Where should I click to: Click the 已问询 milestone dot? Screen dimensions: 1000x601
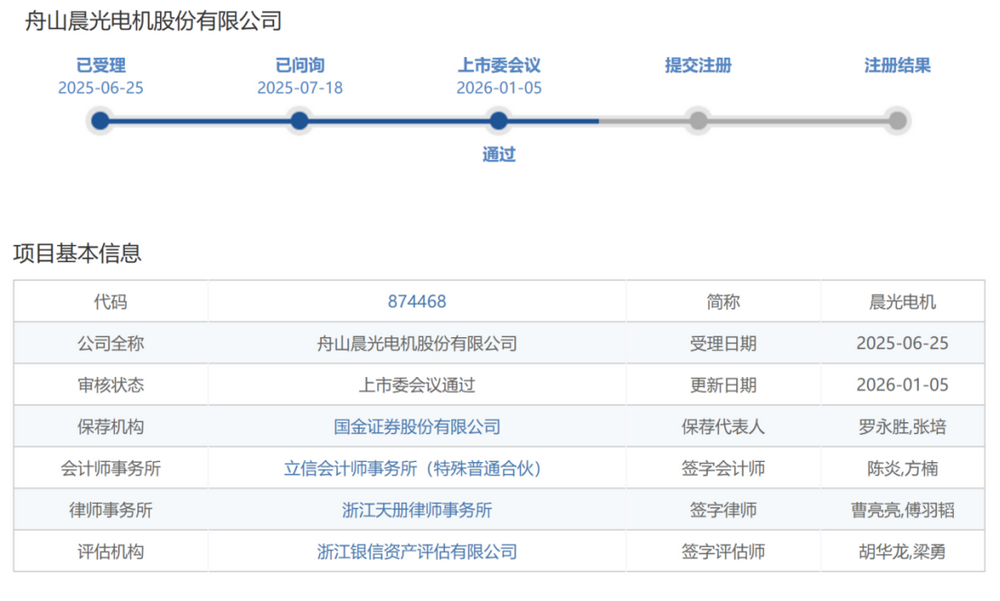tap(299, 121)
